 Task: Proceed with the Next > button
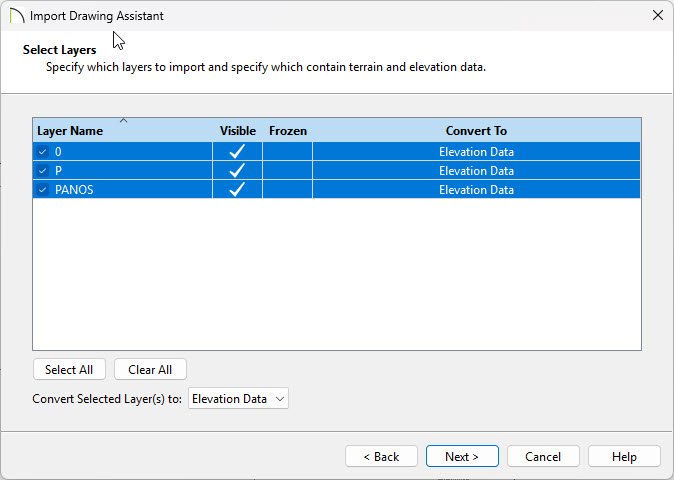pyautogui.click(x=462, y=456)
